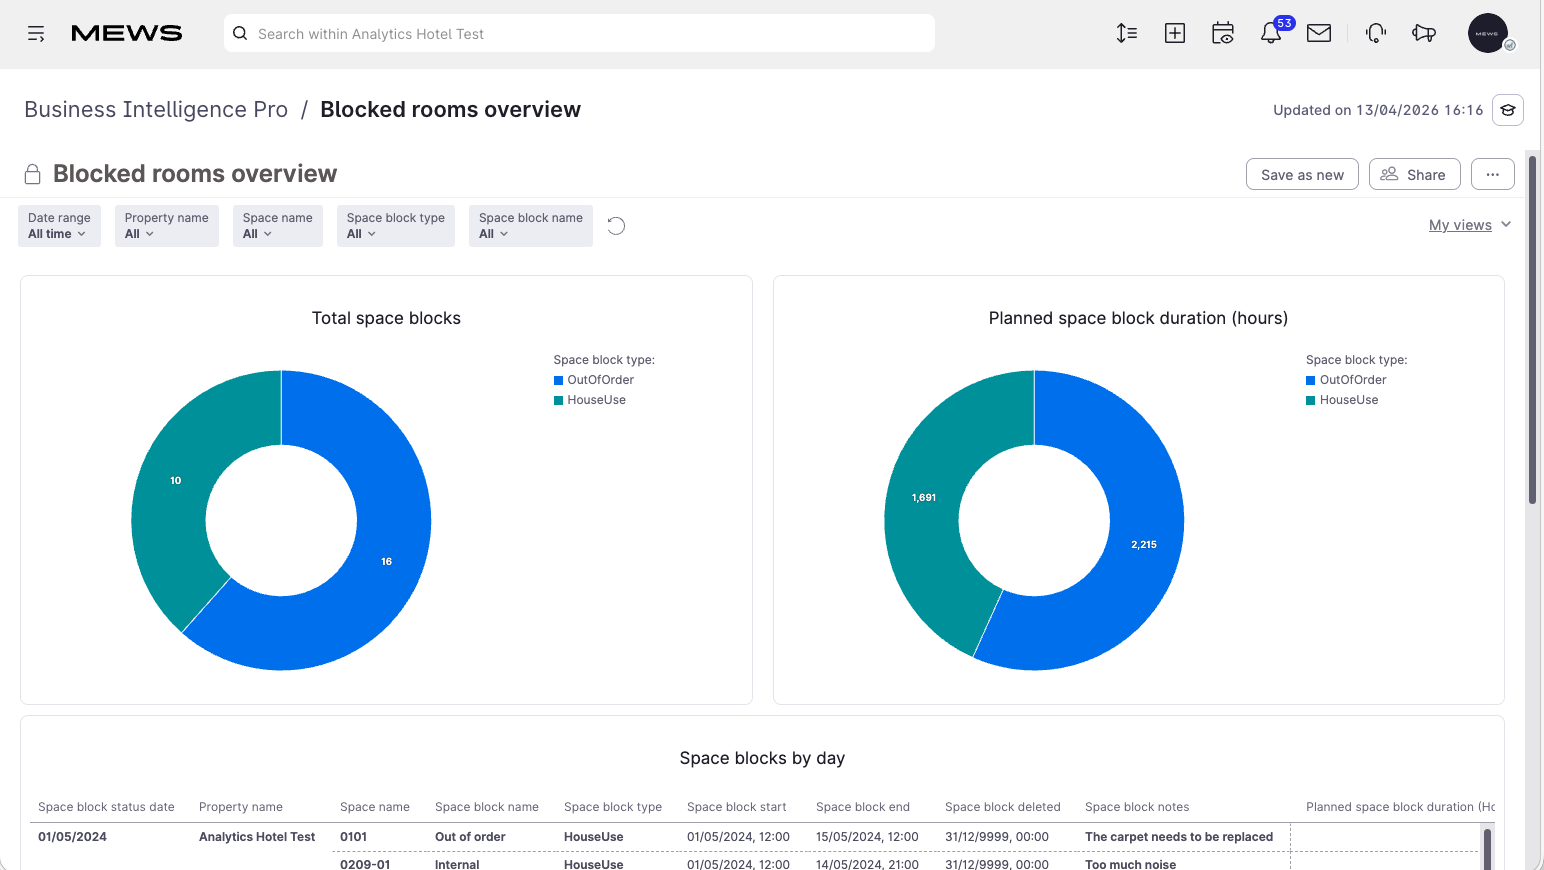This screenshot has width=1544, height=870.
Task: Open the mail envelope icon
Action: (1319, 33)
